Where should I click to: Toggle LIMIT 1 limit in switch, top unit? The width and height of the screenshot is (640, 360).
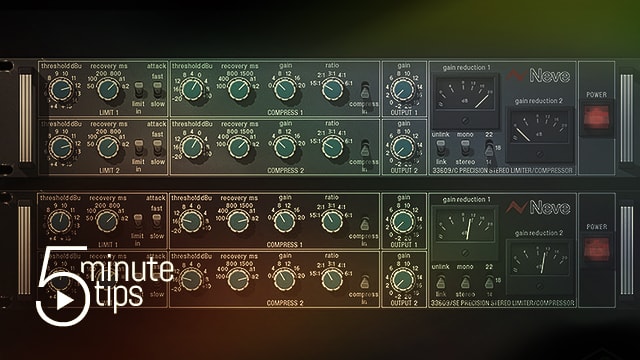pyautogui.click(x=139, y=90)
